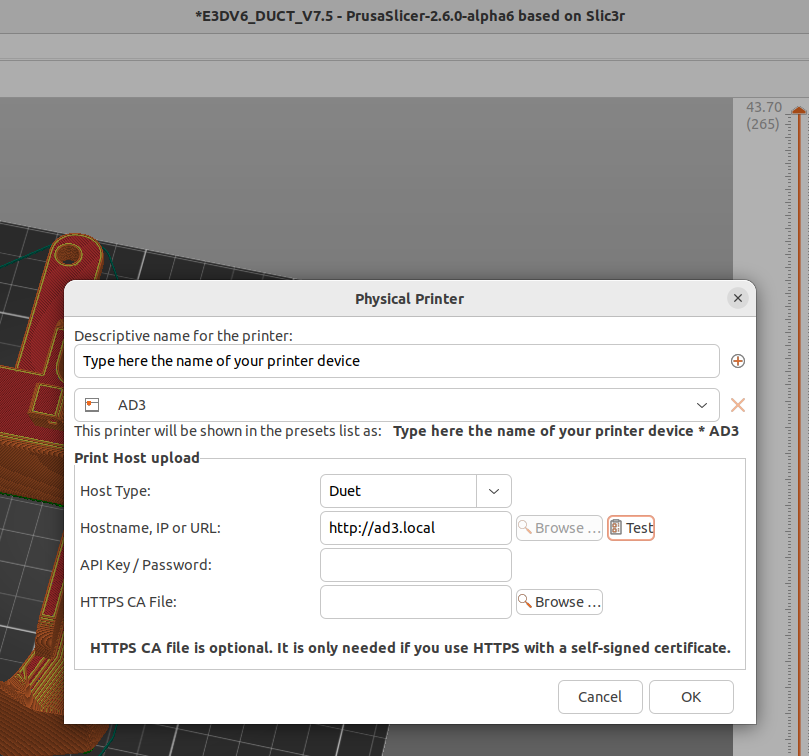Click the Hostname field showing http://ad3.local
This screenshot has width=809, height=756.
[x=415, y=528]
